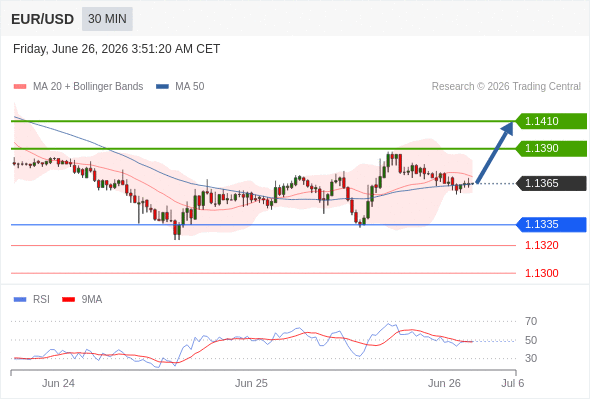This screenshot has width=590, height=400.
Task: Select the EUR/USD pair title
Action: click(43, 19)
